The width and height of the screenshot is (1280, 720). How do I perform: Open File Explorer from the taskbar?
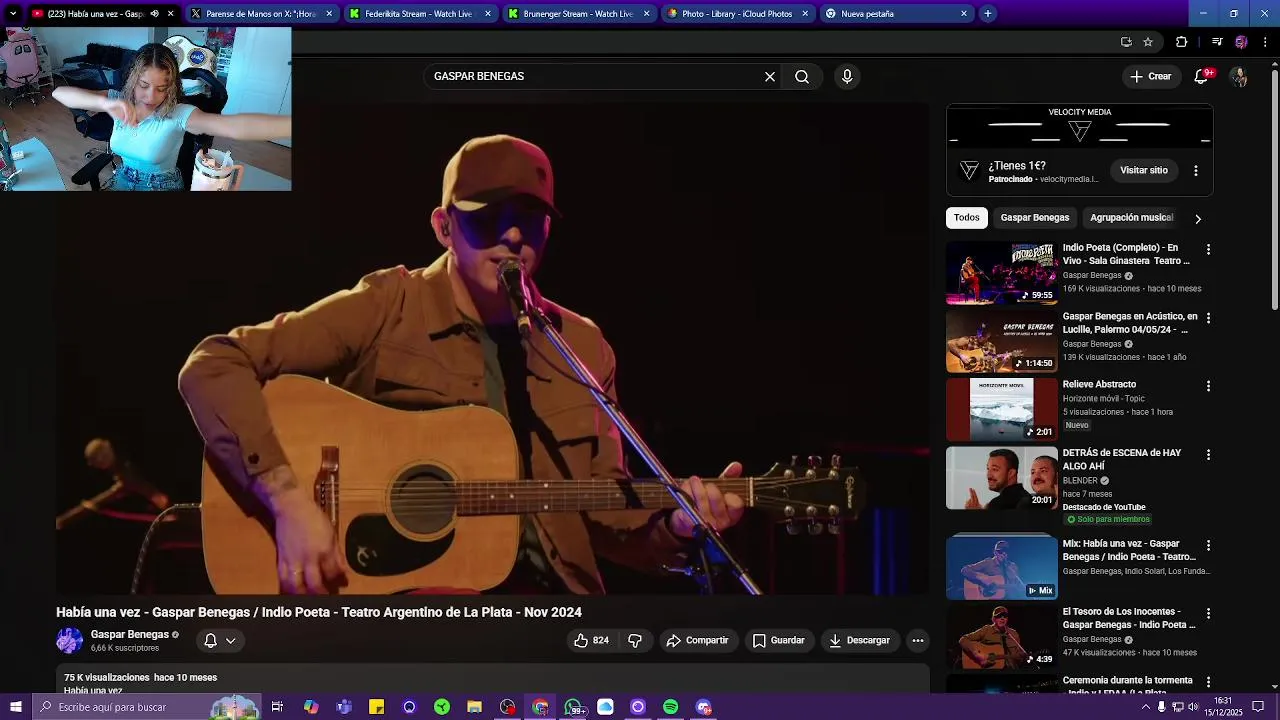[x=474, y=707]
